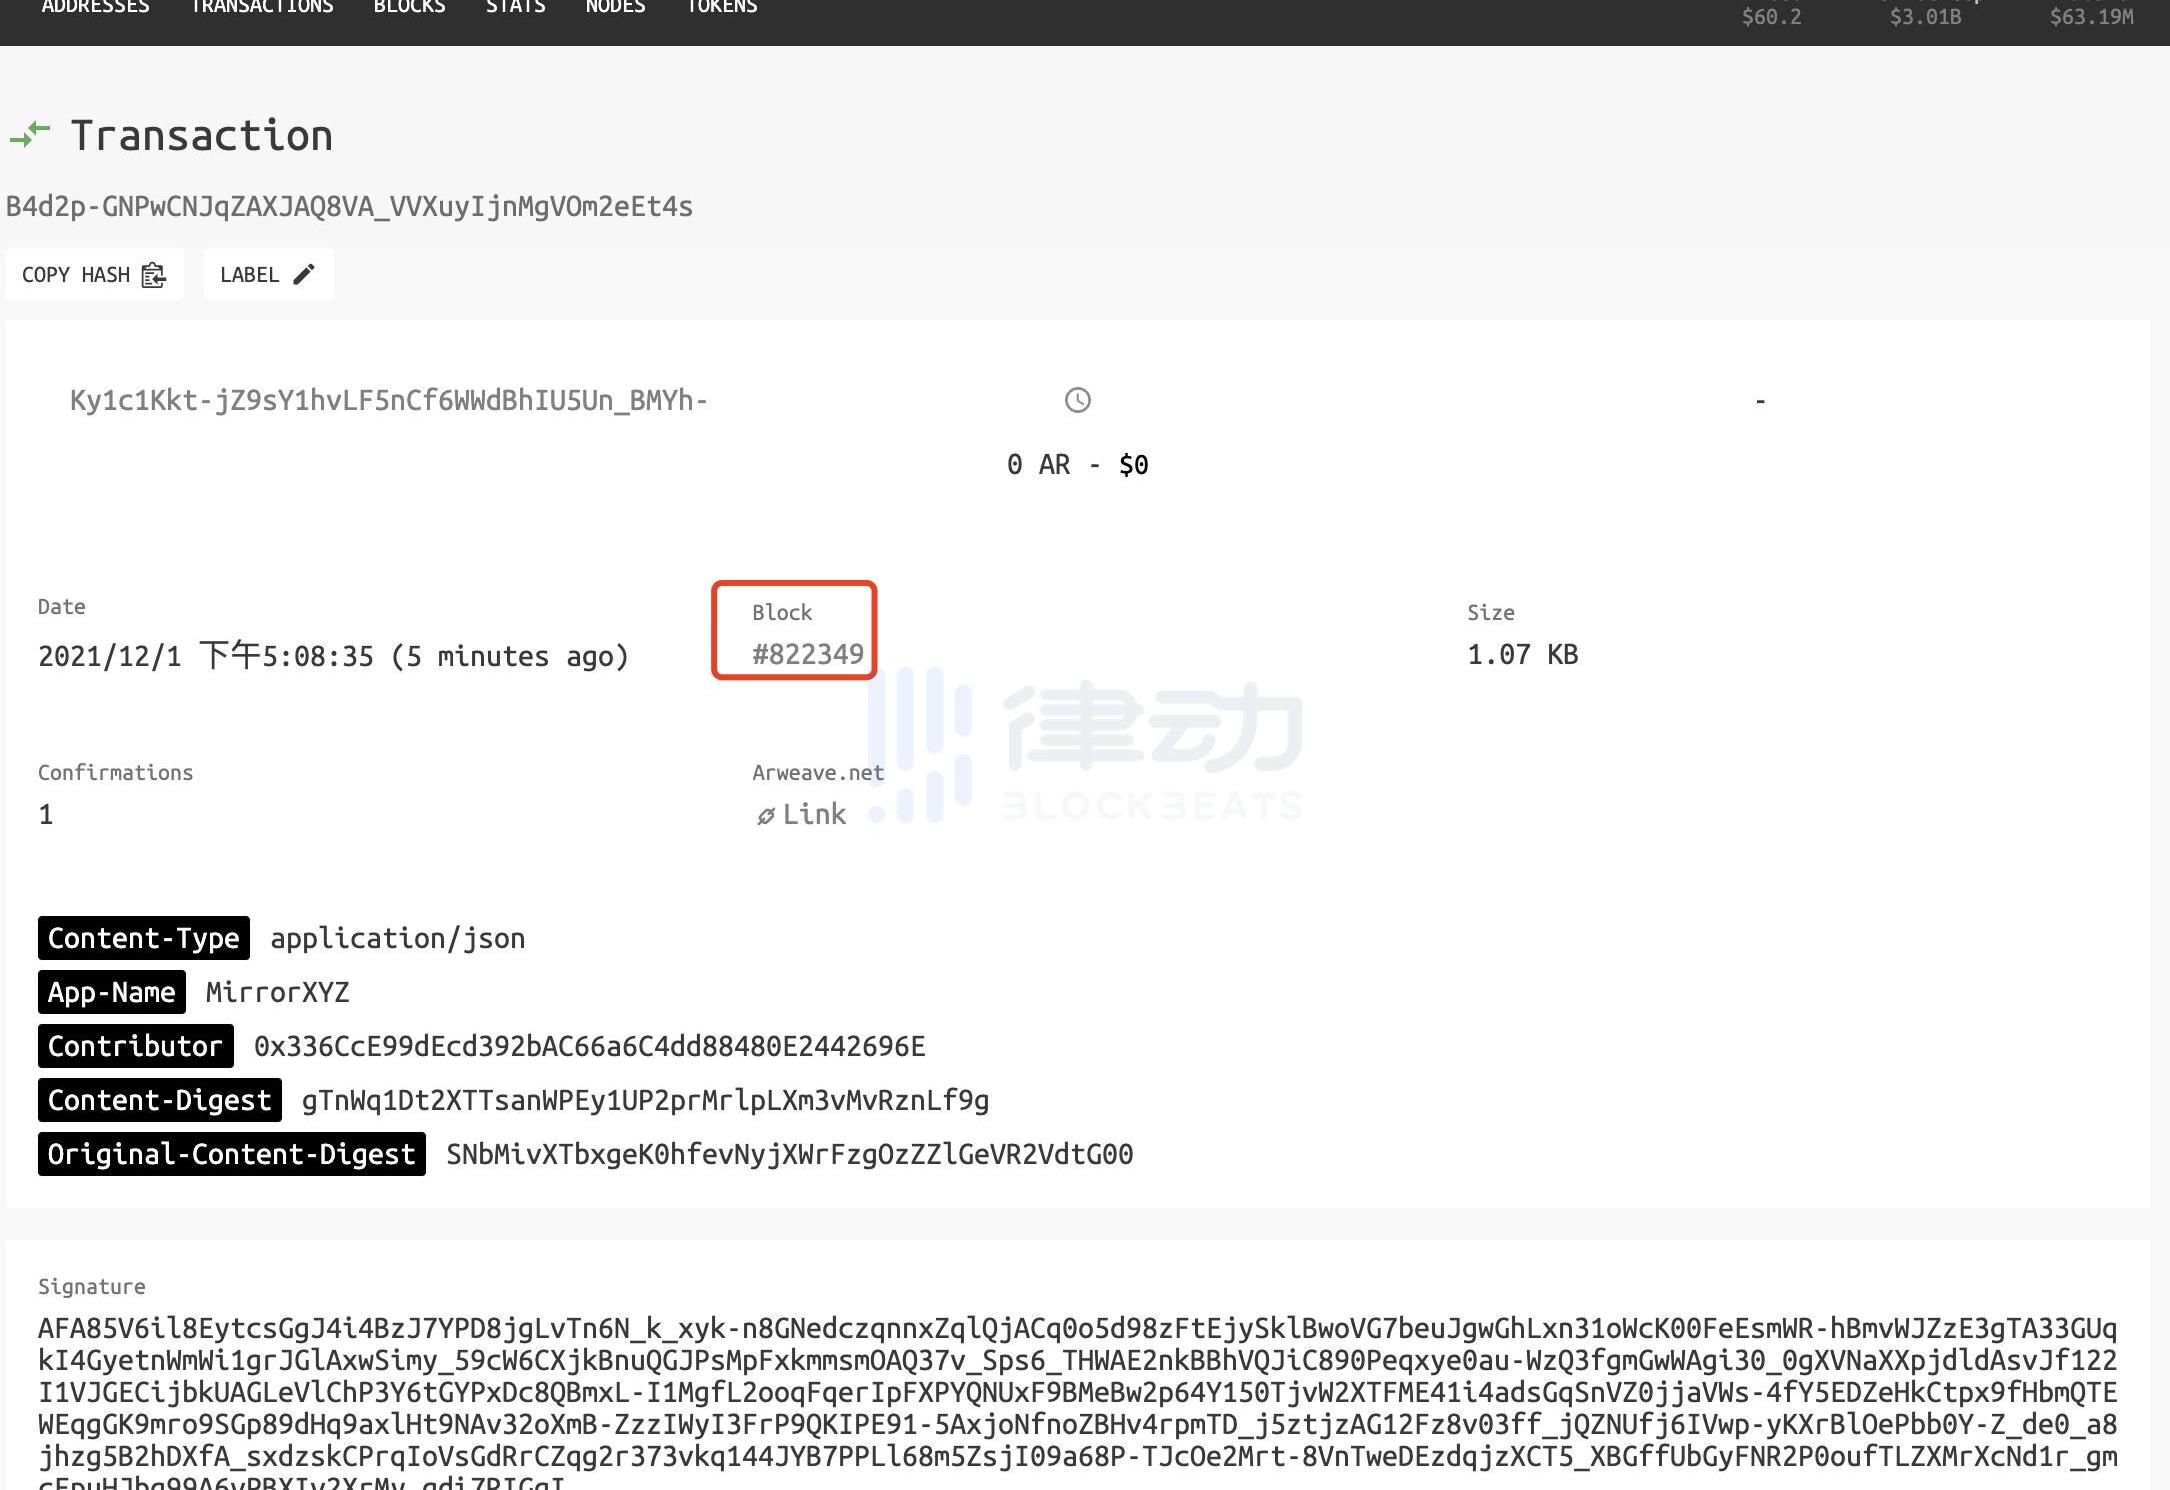Click the Original-Content-Digest tag label
This screenshot has height=1490, width=2170.
click(x=231, y=1154)
